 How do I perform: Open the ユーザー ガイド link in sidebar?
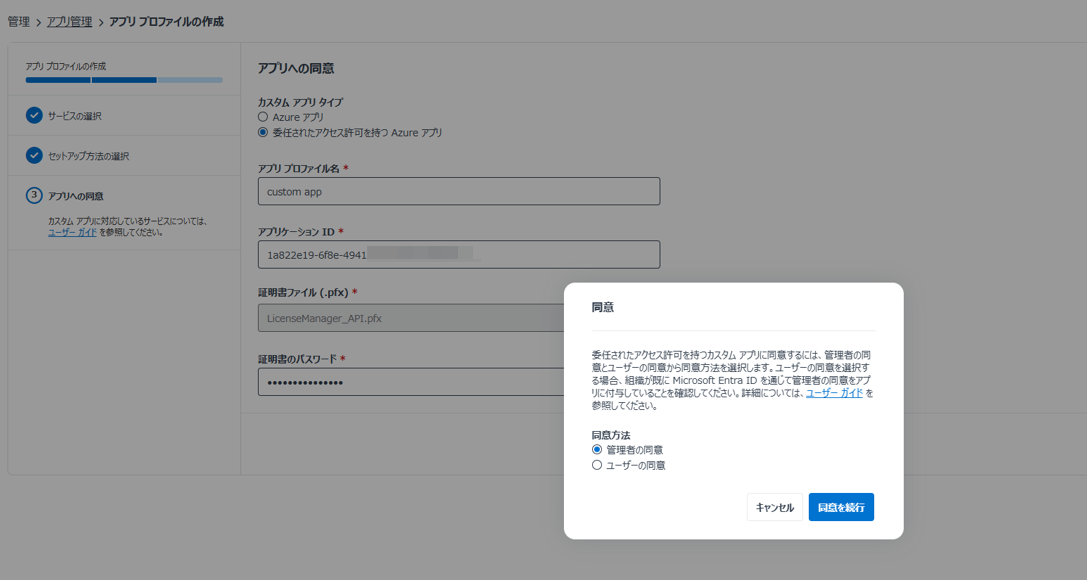pyautogui.click(x=72, y=232)
